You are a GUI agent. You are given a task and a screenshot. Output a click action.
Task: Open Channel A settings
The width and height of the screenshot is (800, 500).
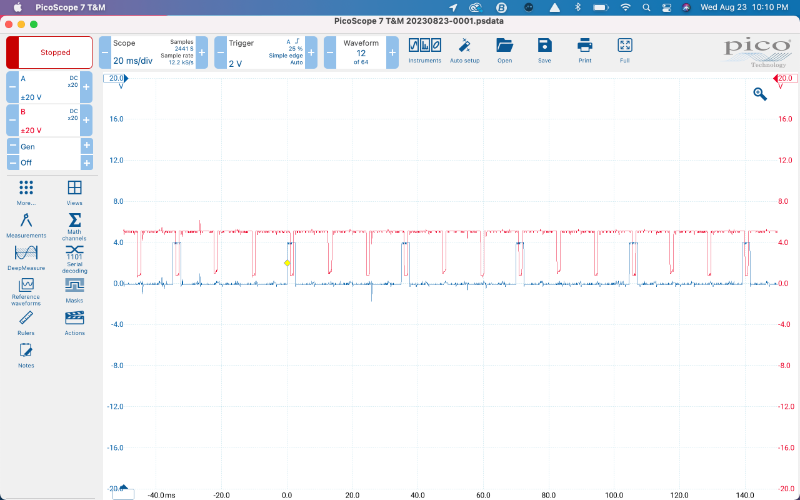[x=50, y=87]
